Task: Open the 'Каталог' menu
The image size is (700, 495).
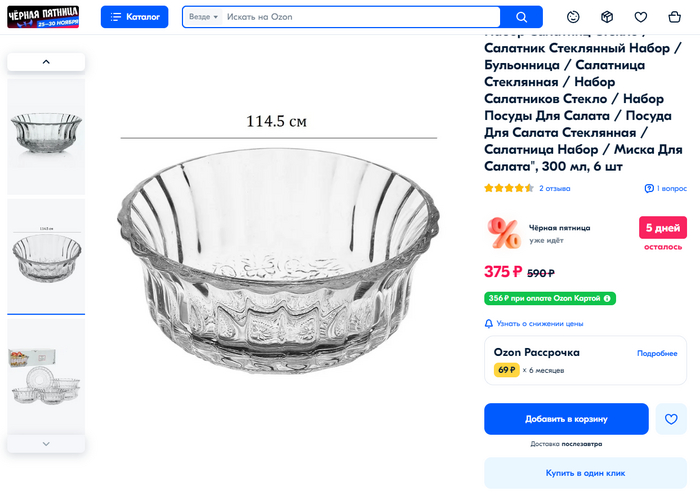Action: click(134, 17)
